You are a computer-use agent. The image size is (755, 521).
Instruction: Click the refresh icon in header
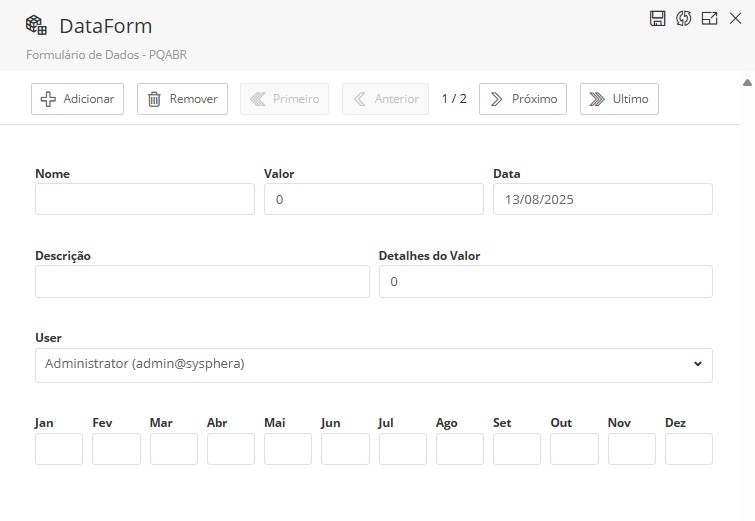[x=684, y=18]
